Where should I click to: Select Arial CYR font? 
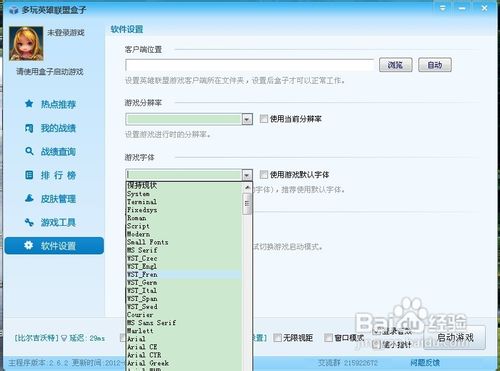coord(184,355)
